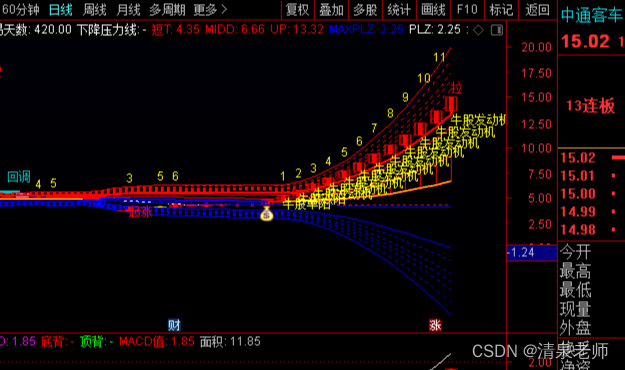Image resolution: width=625 pixels, height=370 pixels.
Task: Open the 统计 statistics tool
Action: point(399,10)
